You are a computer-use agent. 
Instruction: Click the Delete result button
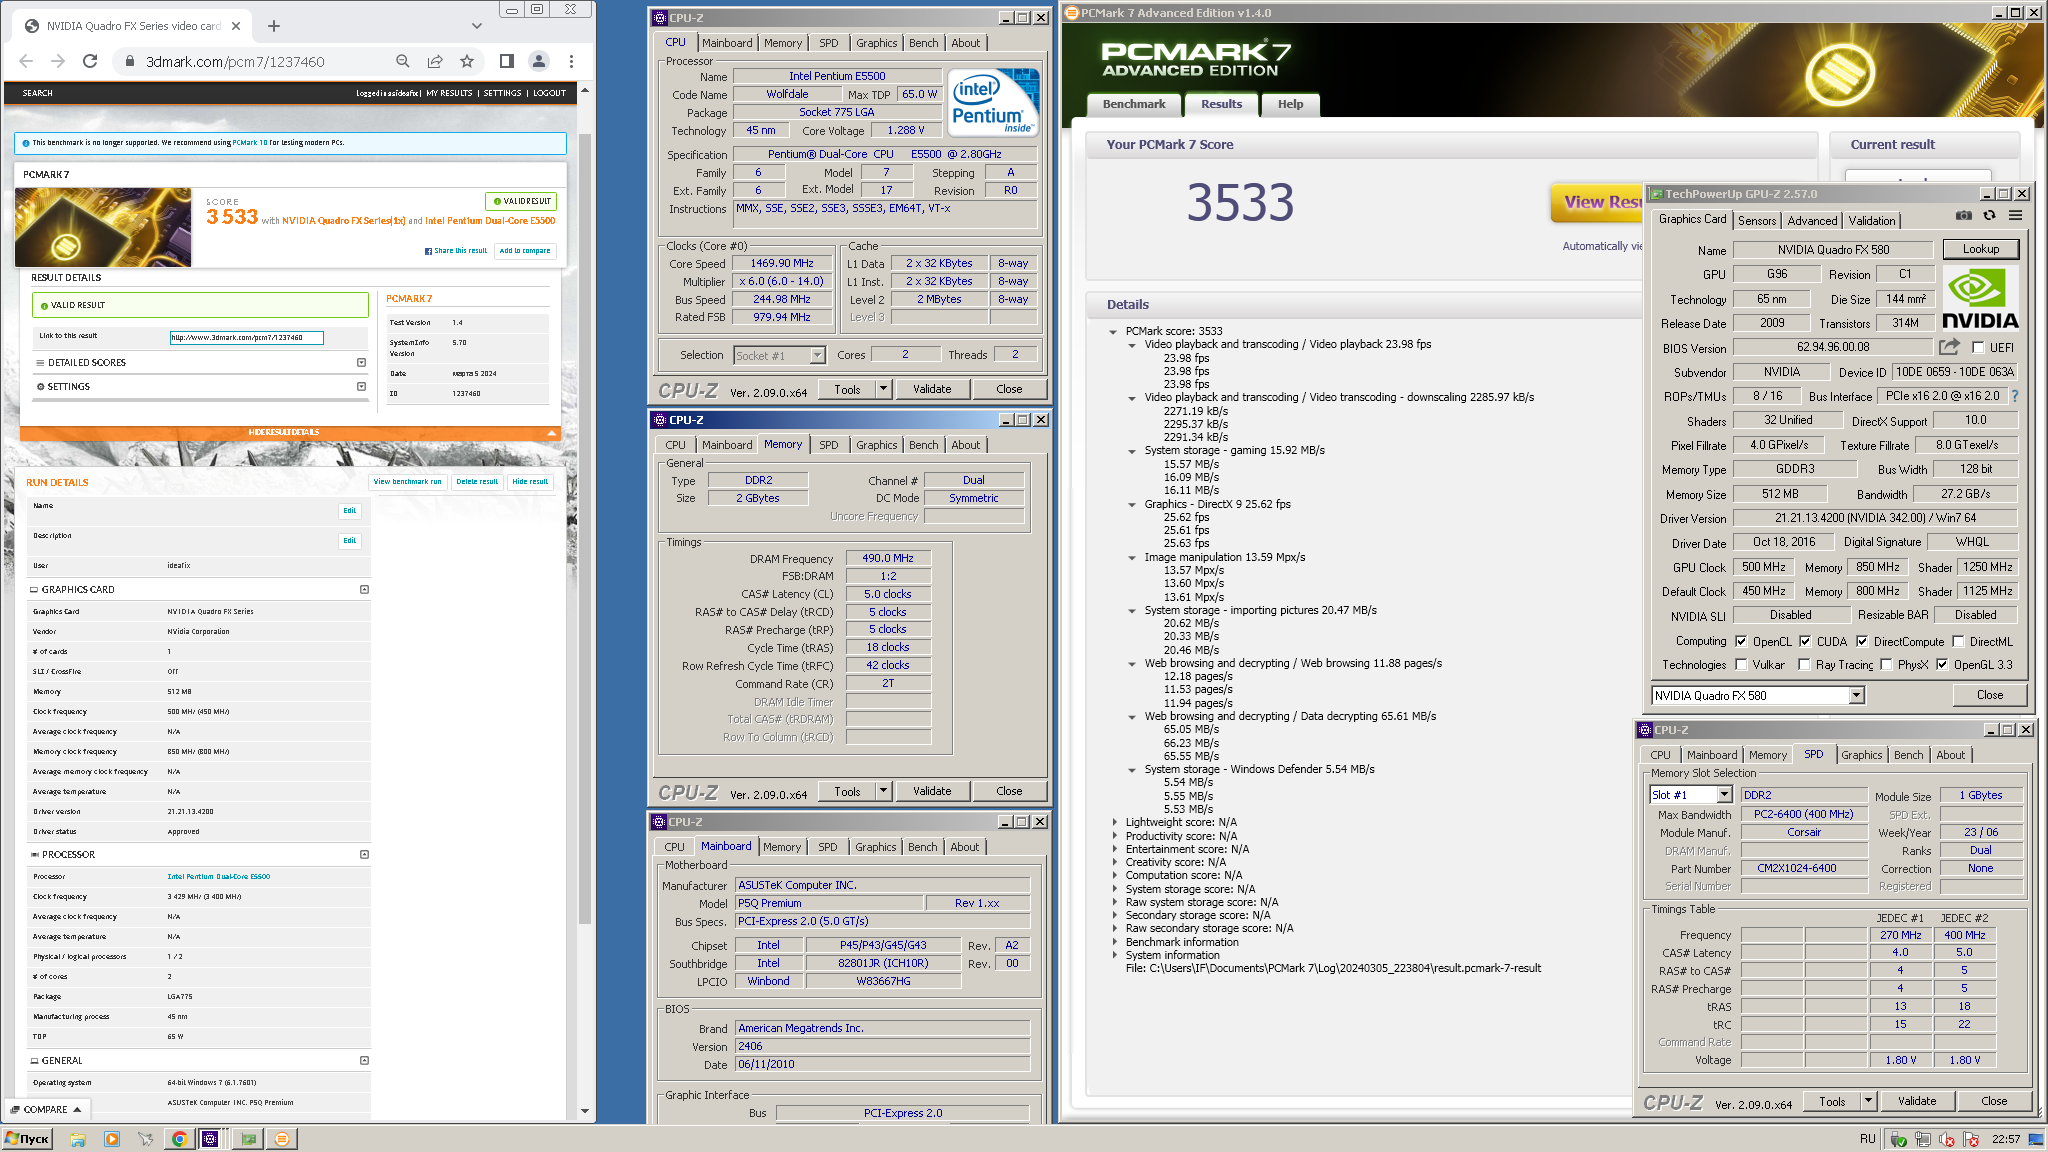point(476,482)
